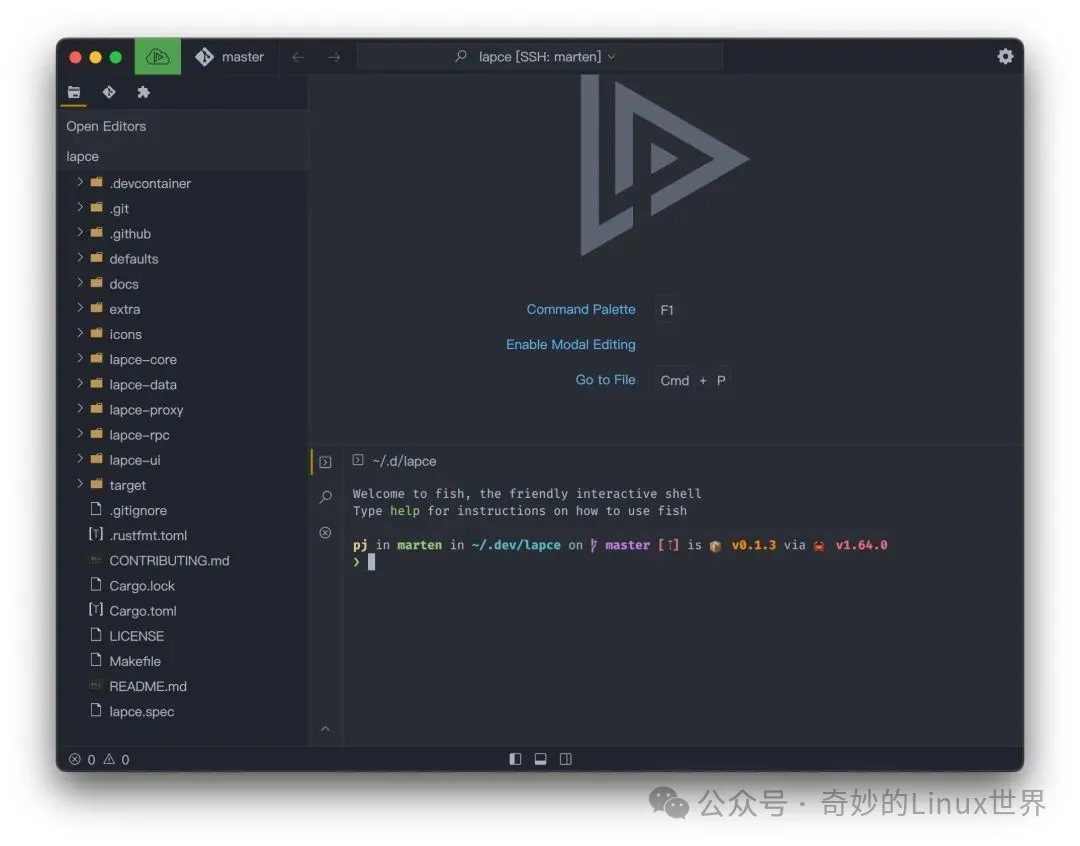Click the Command Palette link
This screenshot has height=846, width=1080.
[580, 309]
